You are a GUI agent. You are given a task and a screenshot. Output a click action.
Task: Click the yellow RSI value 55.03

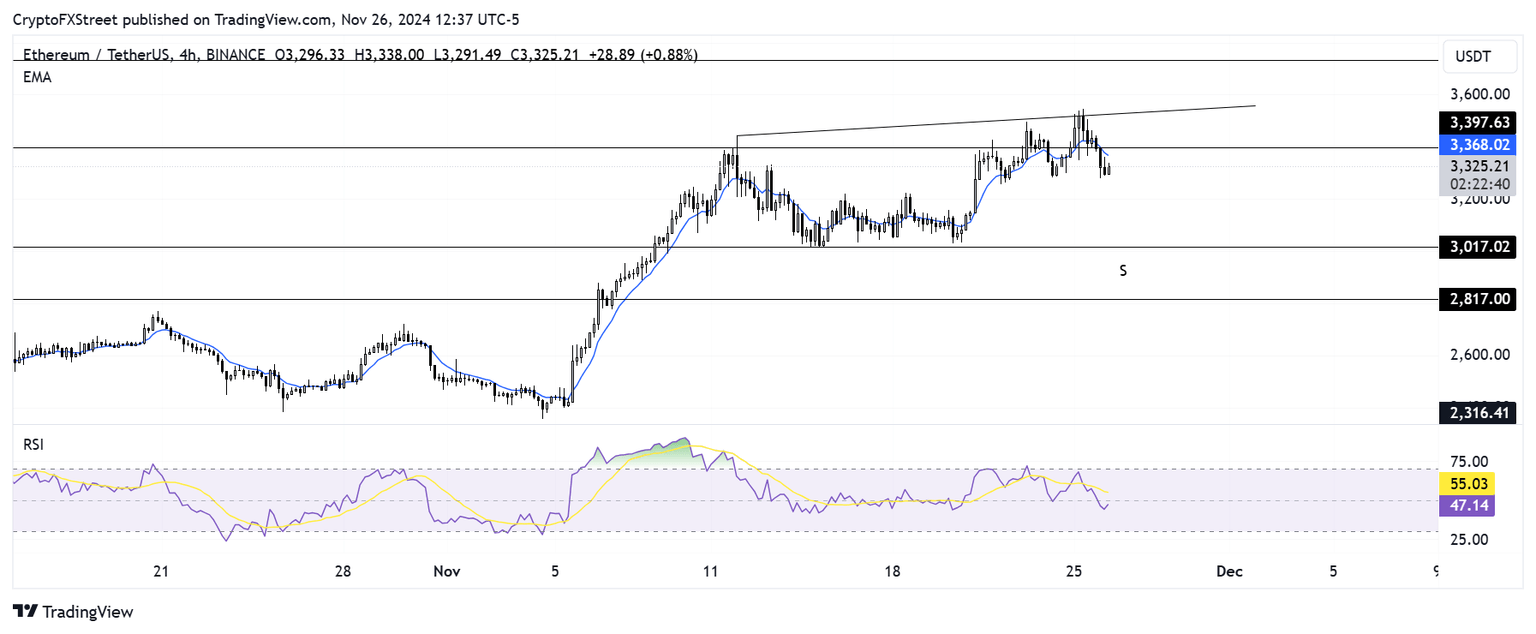1466,484
